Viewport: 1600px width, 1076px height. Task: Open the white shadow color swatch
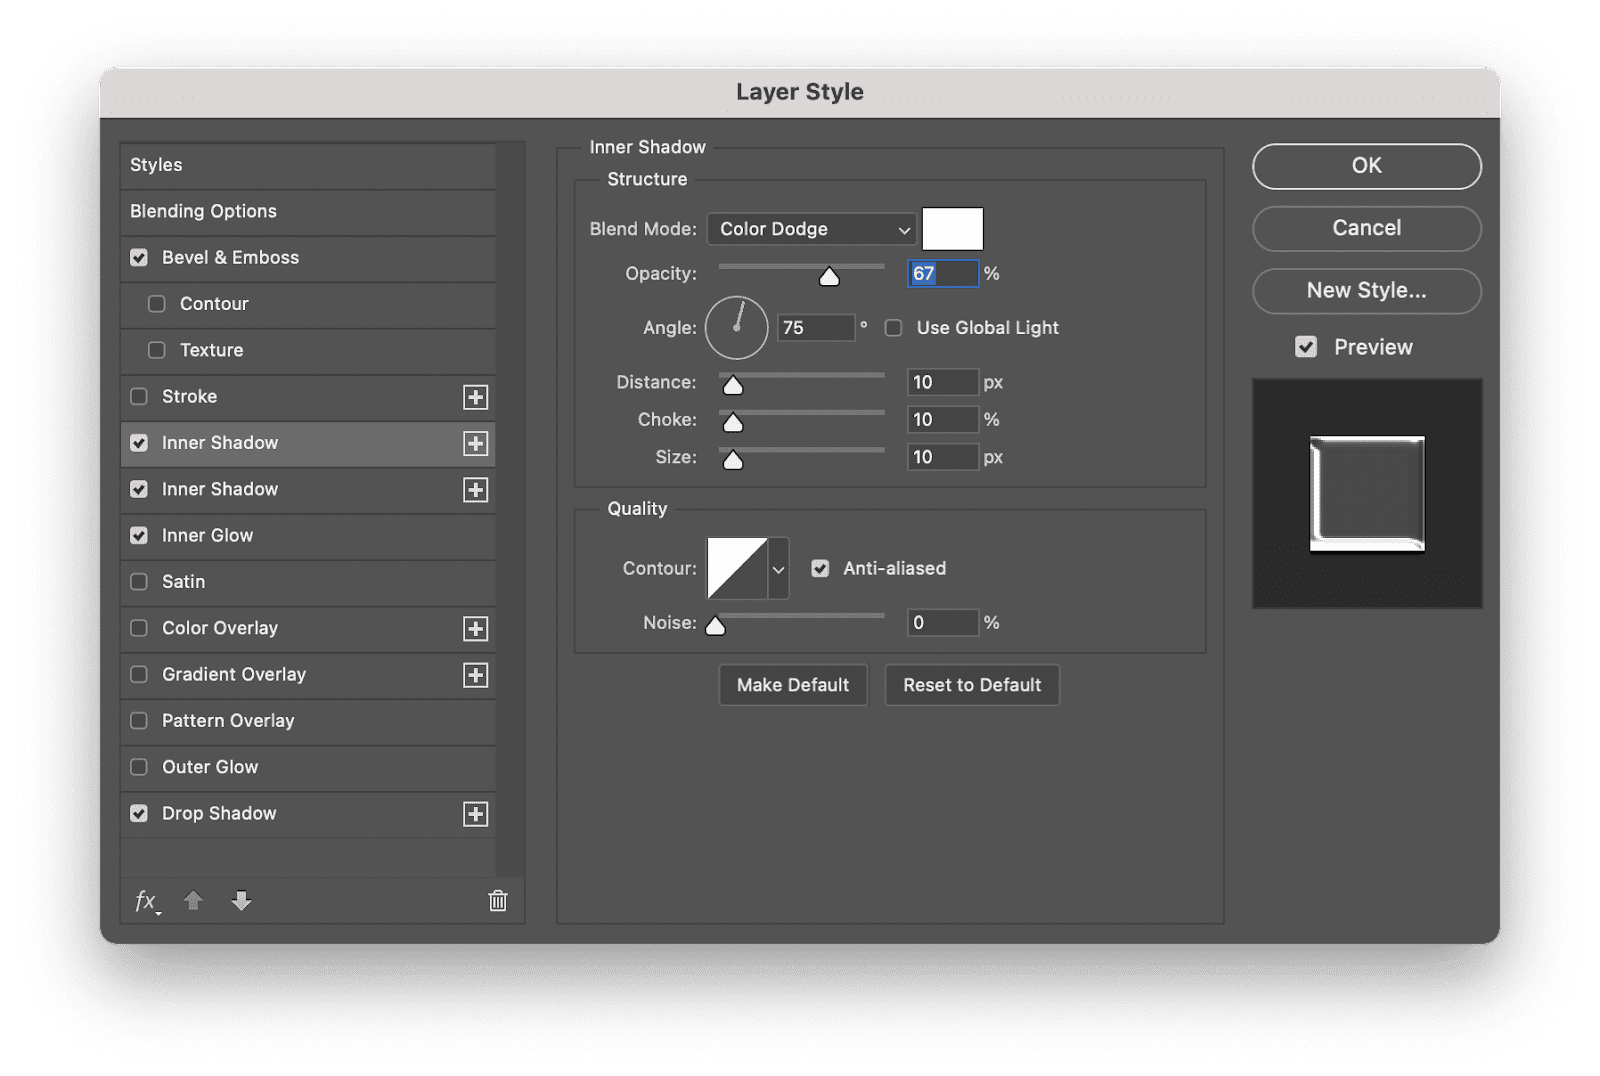point(953,229)
